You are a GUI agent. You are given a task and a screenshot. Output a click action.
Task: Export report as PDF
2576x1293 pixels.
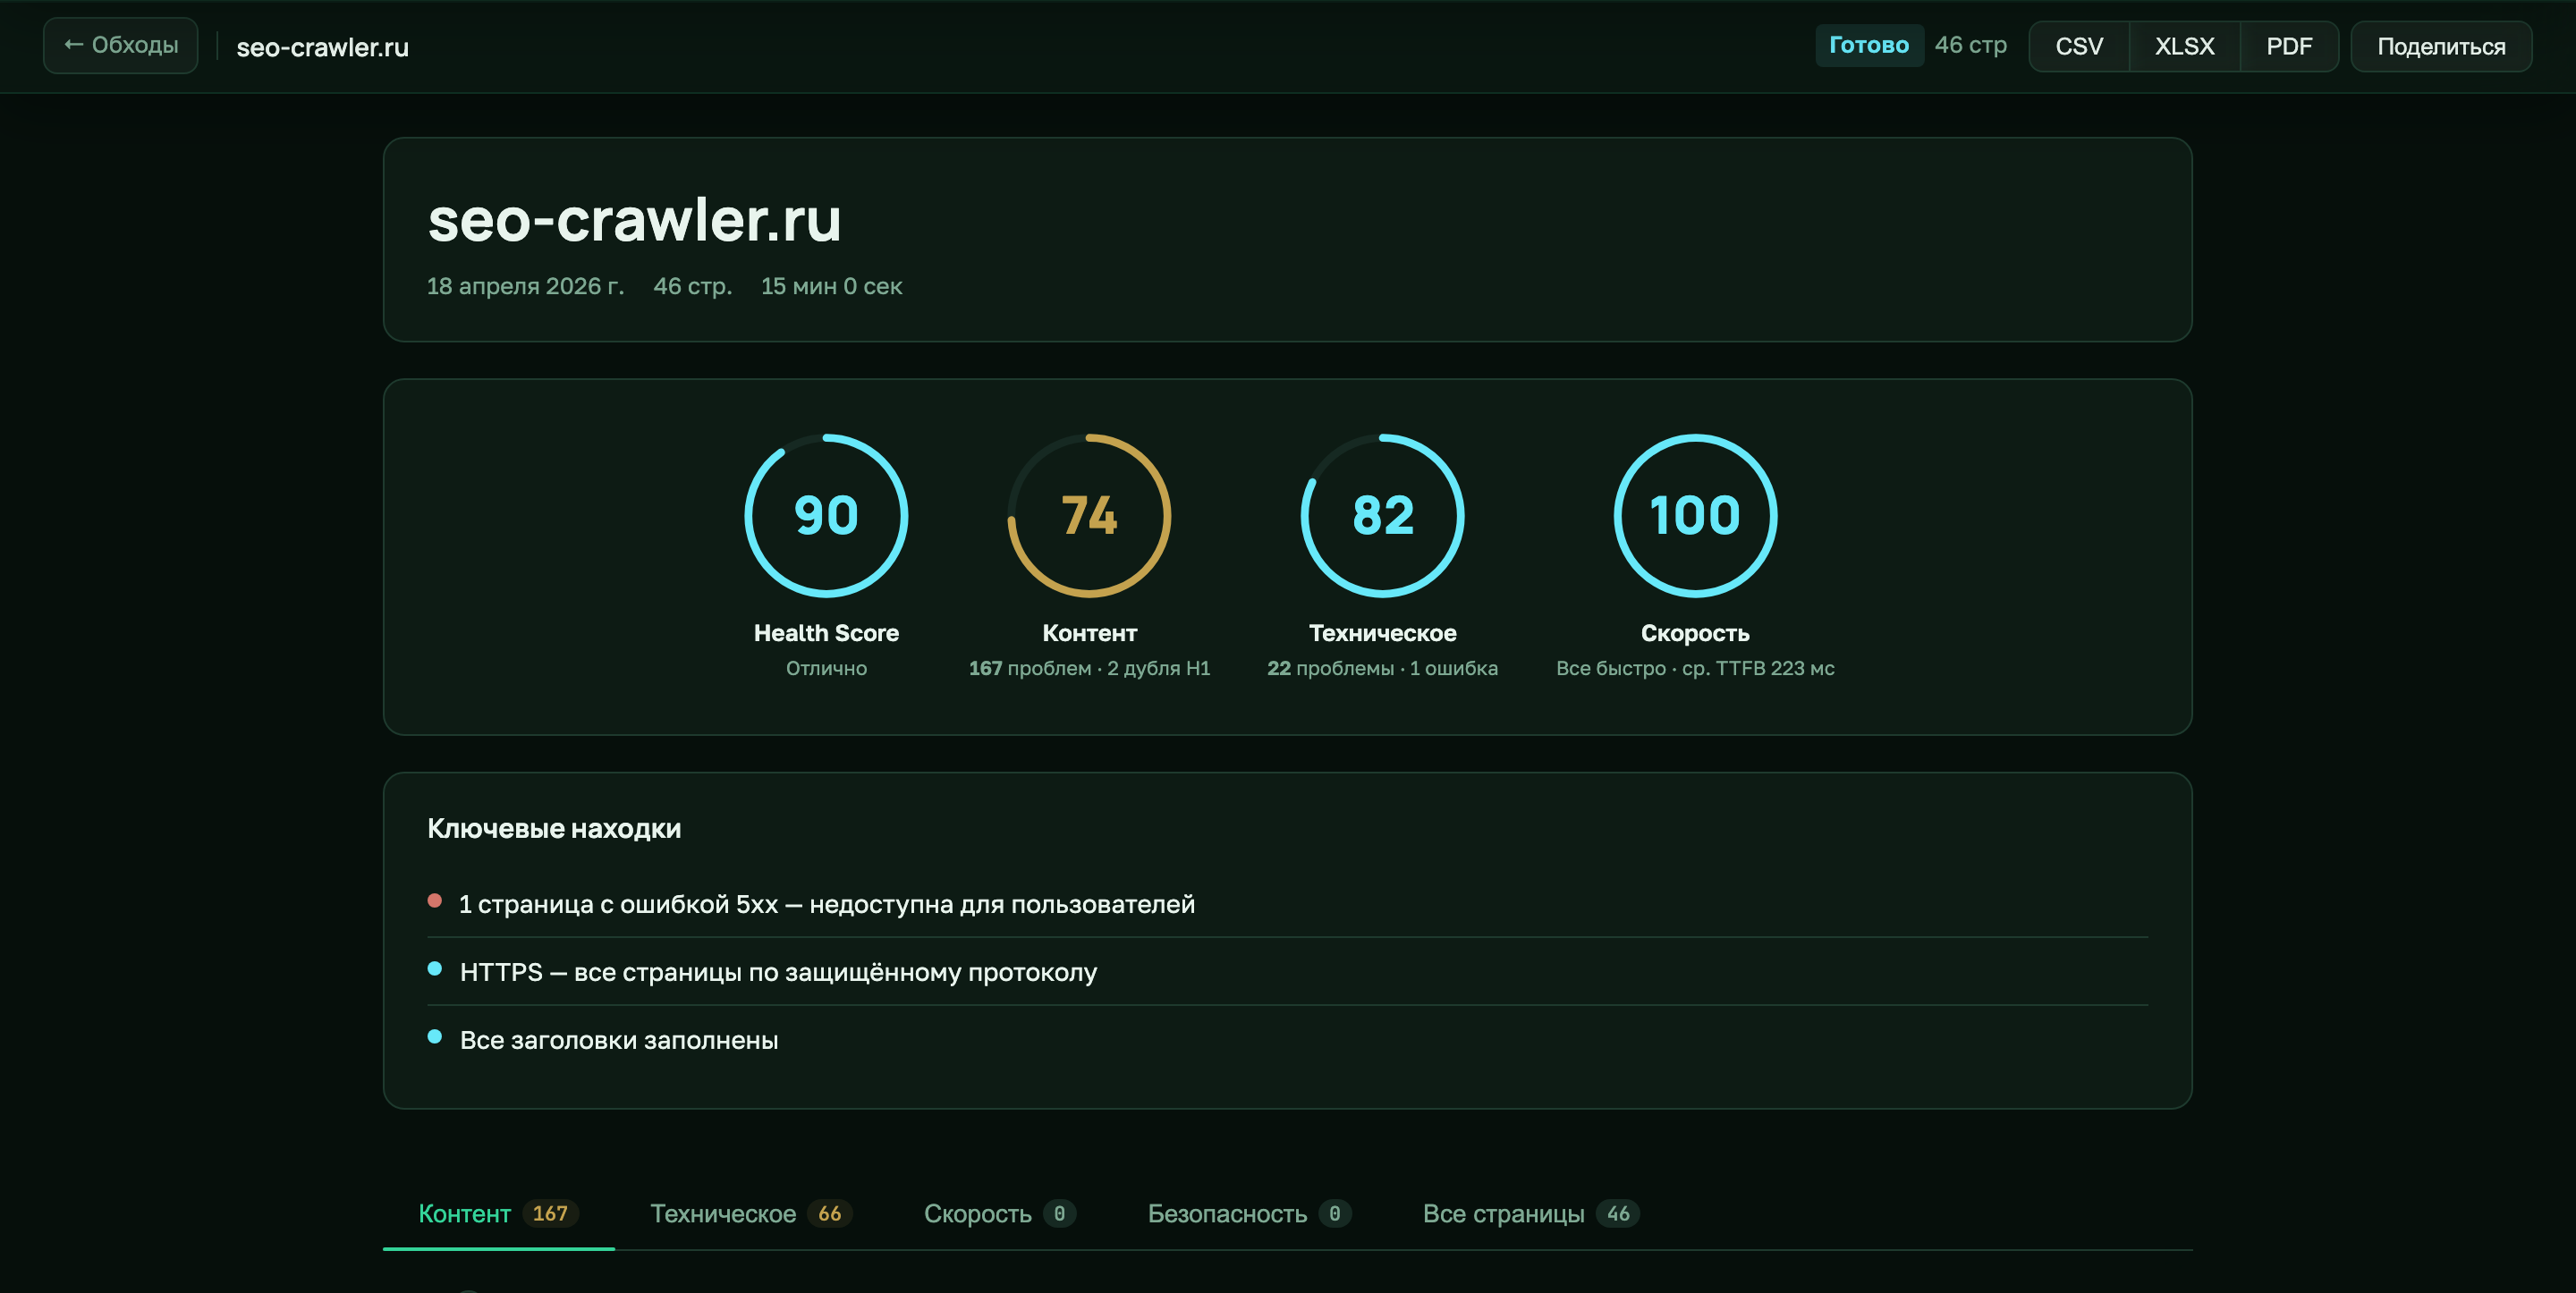click(2289, 46)
